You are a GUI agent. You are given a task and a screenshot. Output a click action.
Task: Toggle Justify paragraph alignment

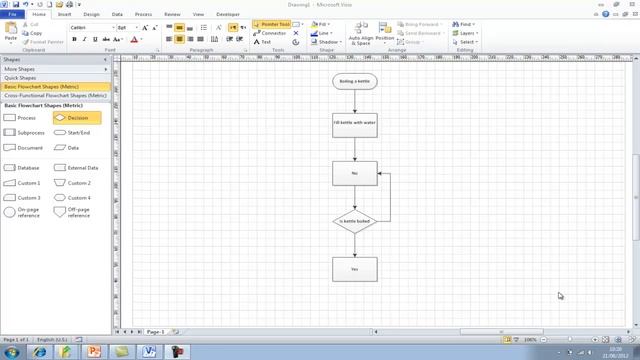click(200, 39)
